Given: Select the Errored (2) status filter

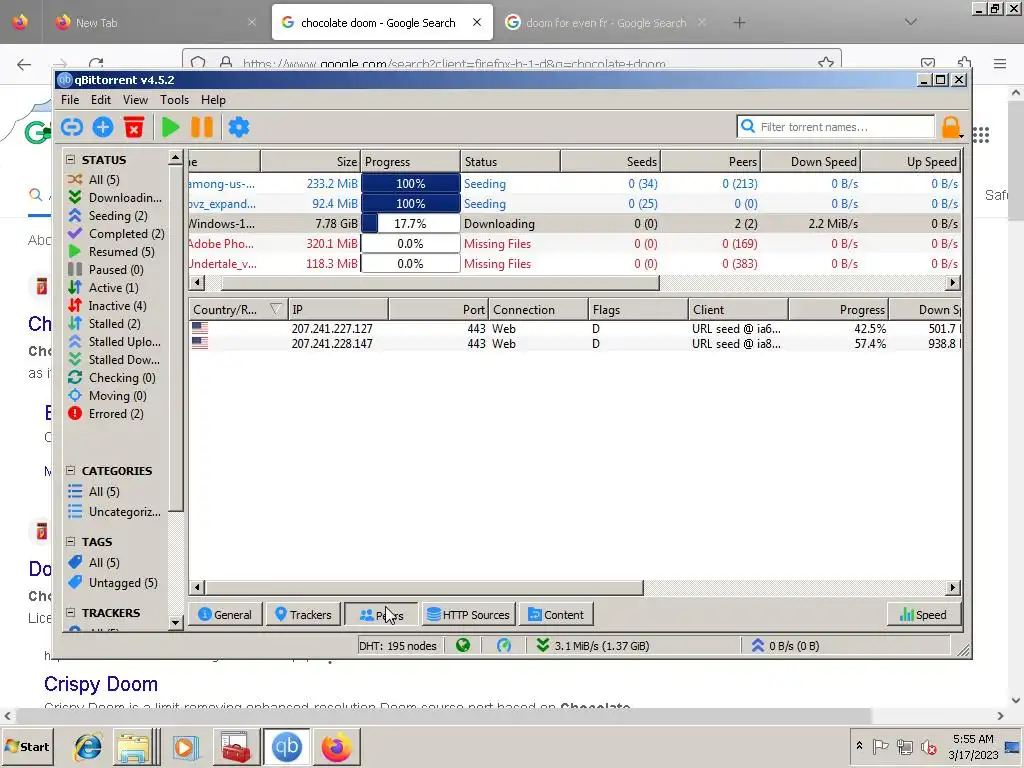Looking at the screenshot, I should point(106,413).
